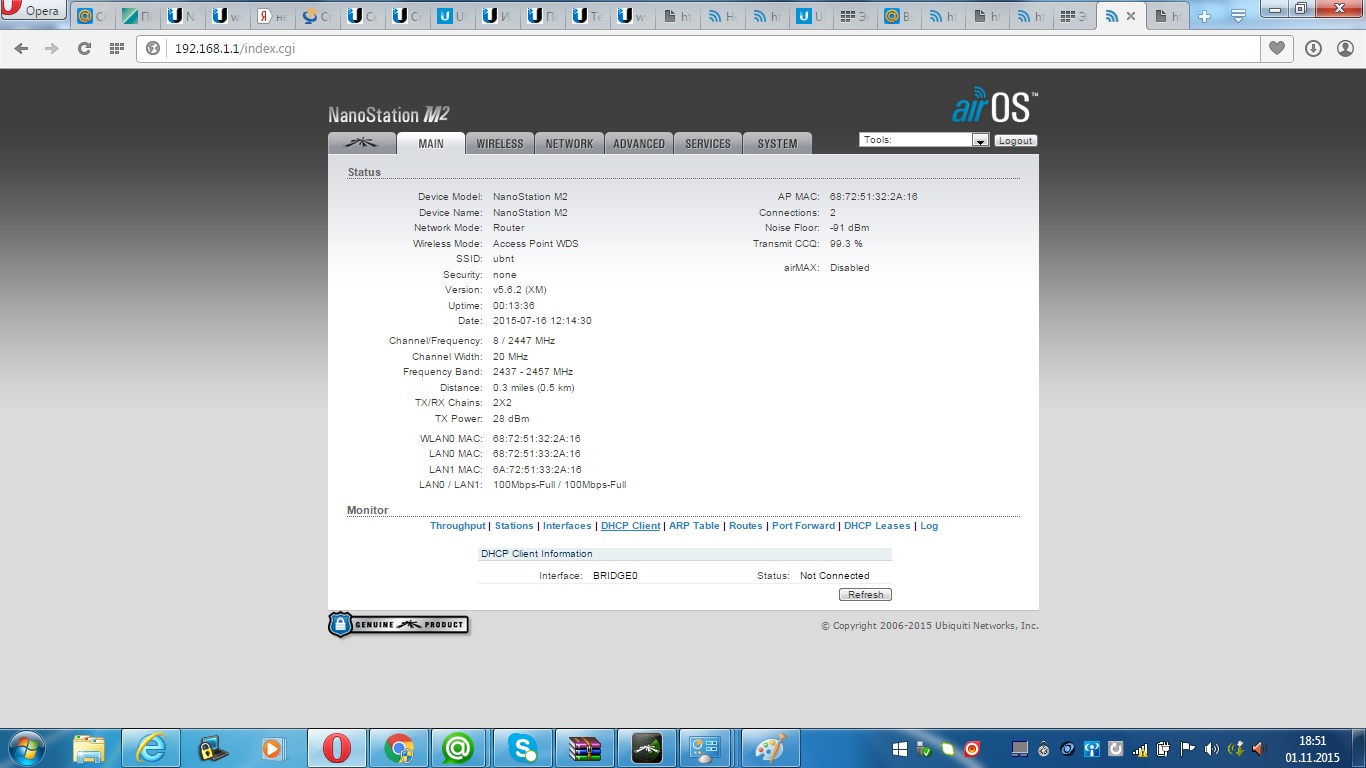Click the browser forward arrow

coord(52,48)
